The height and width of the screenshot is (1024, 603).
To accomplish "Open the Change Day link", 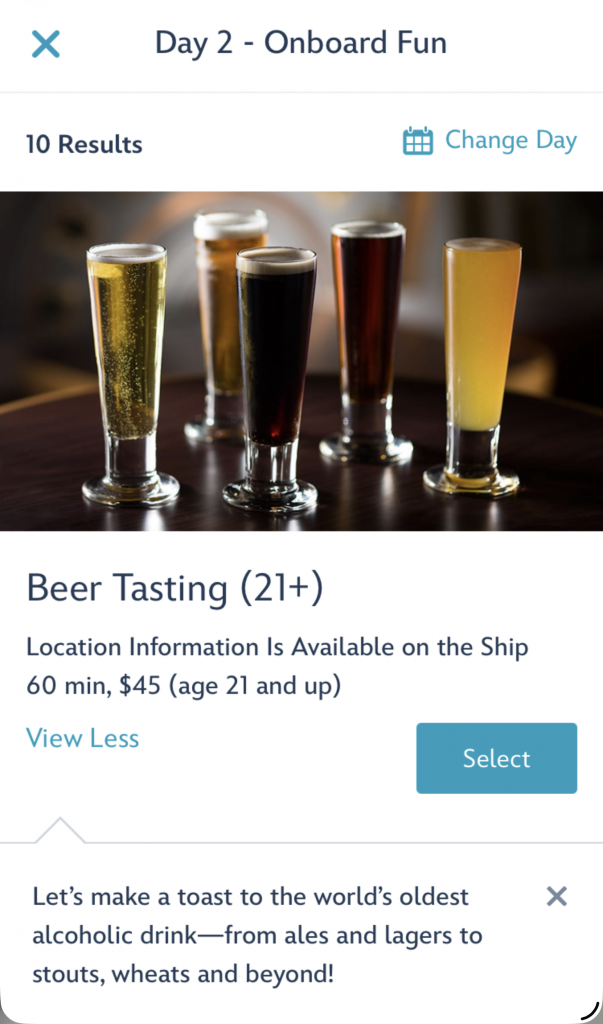I will click(510, 140).
